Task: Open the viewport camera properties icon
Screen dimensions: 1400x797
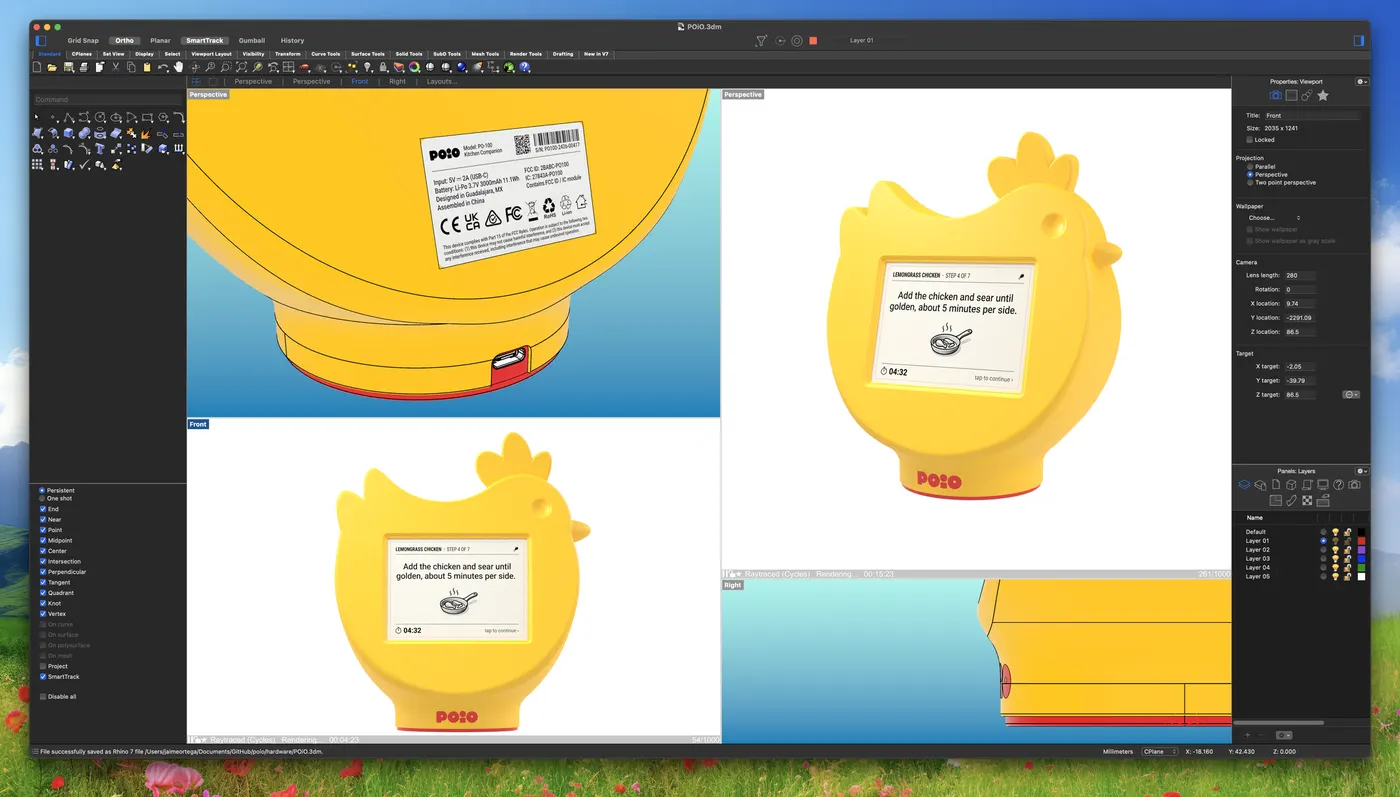Action: (x=1276, y=95)
